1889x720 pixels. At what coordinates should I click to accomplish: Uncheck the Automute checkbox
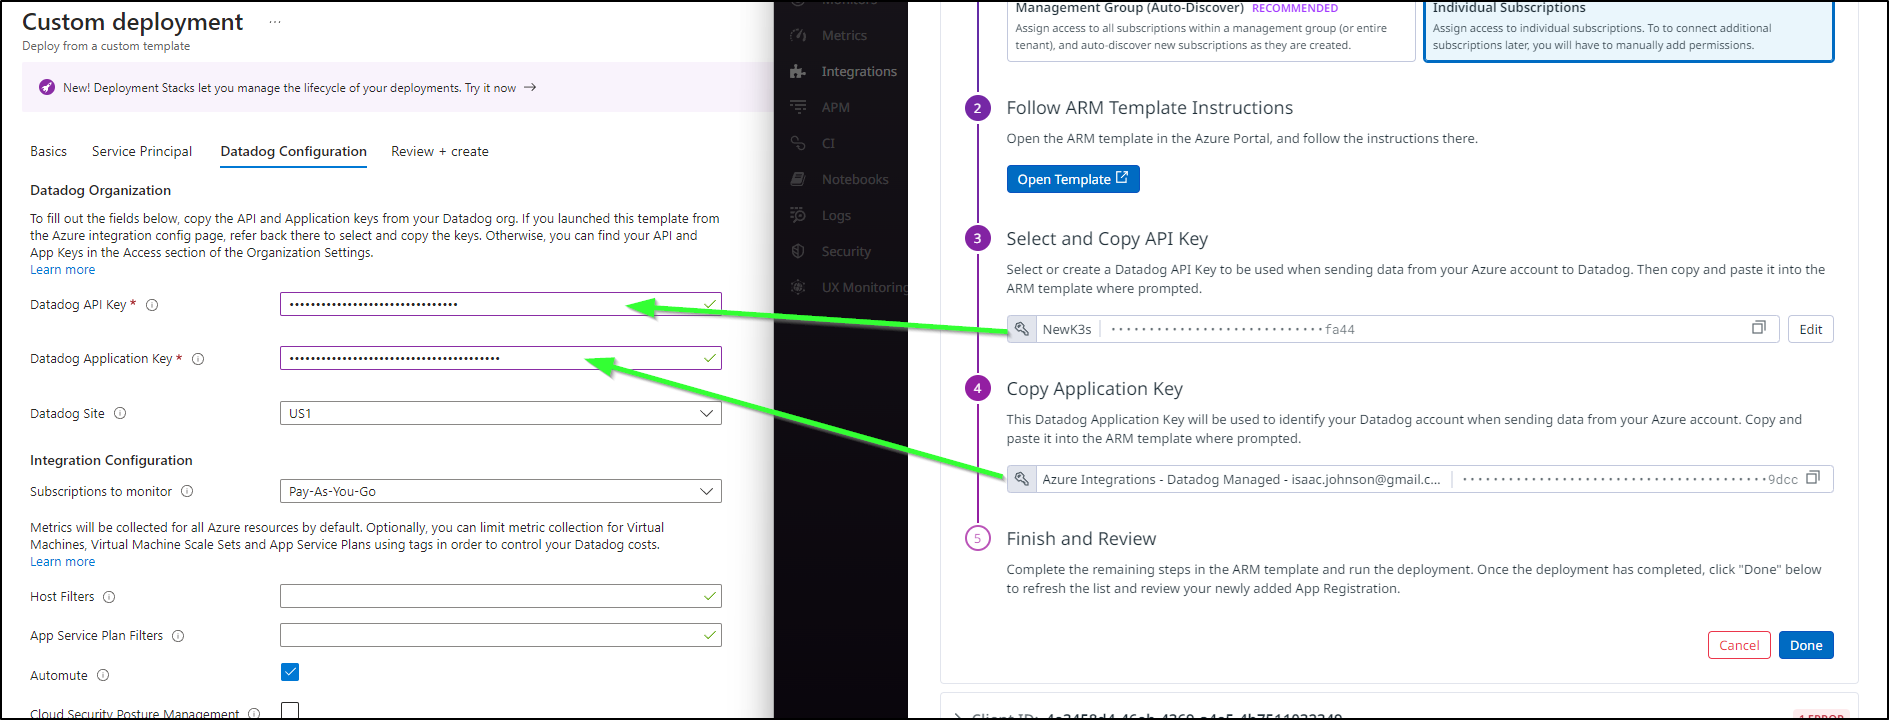pos(290,672)
